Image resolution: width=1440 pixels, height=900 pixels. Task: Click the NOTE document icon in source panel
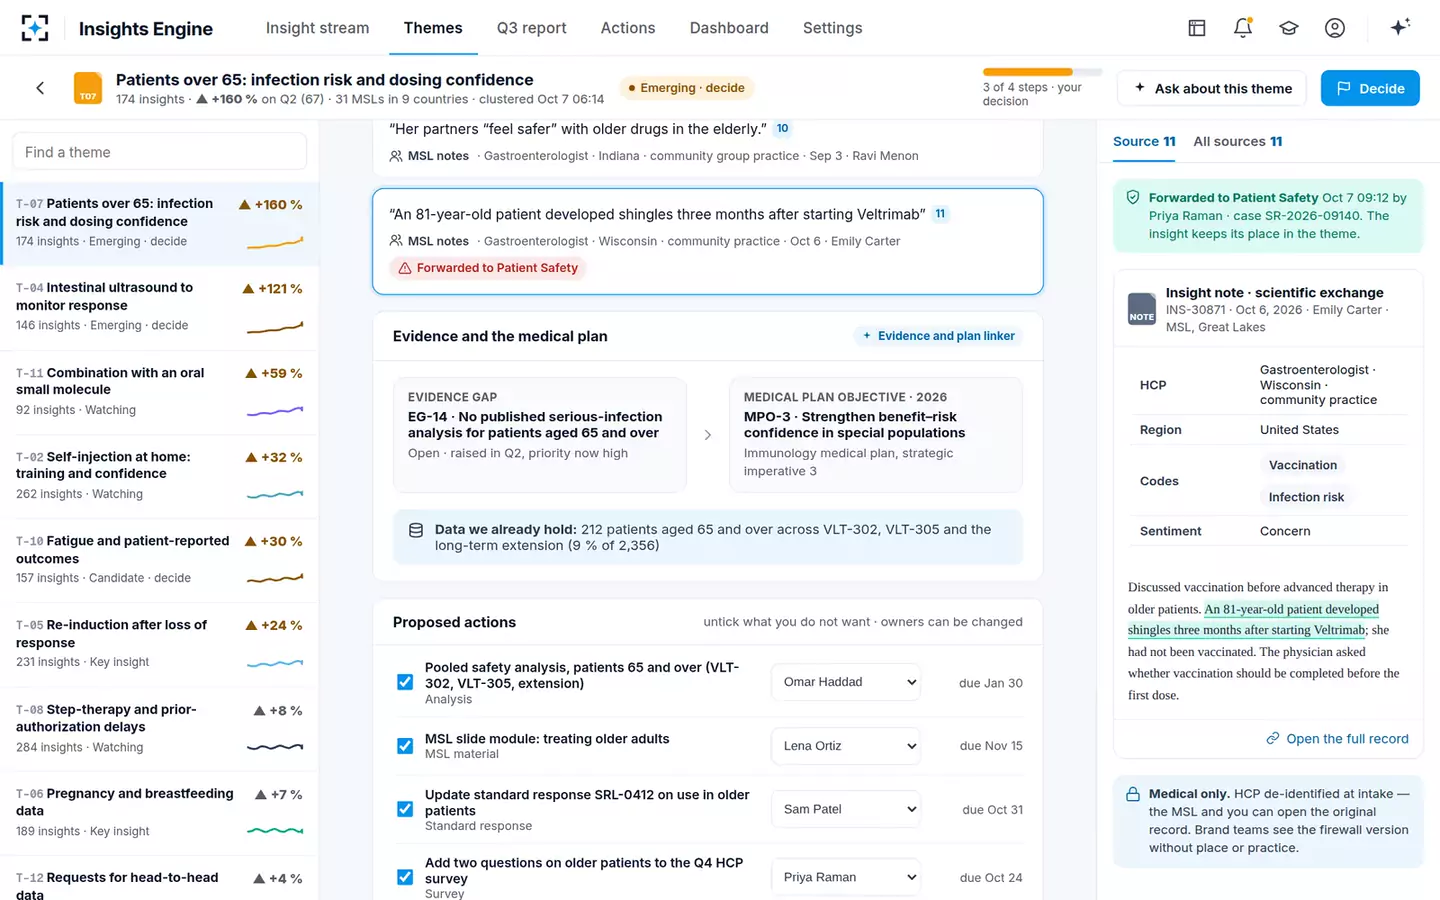click(1142, 308)
